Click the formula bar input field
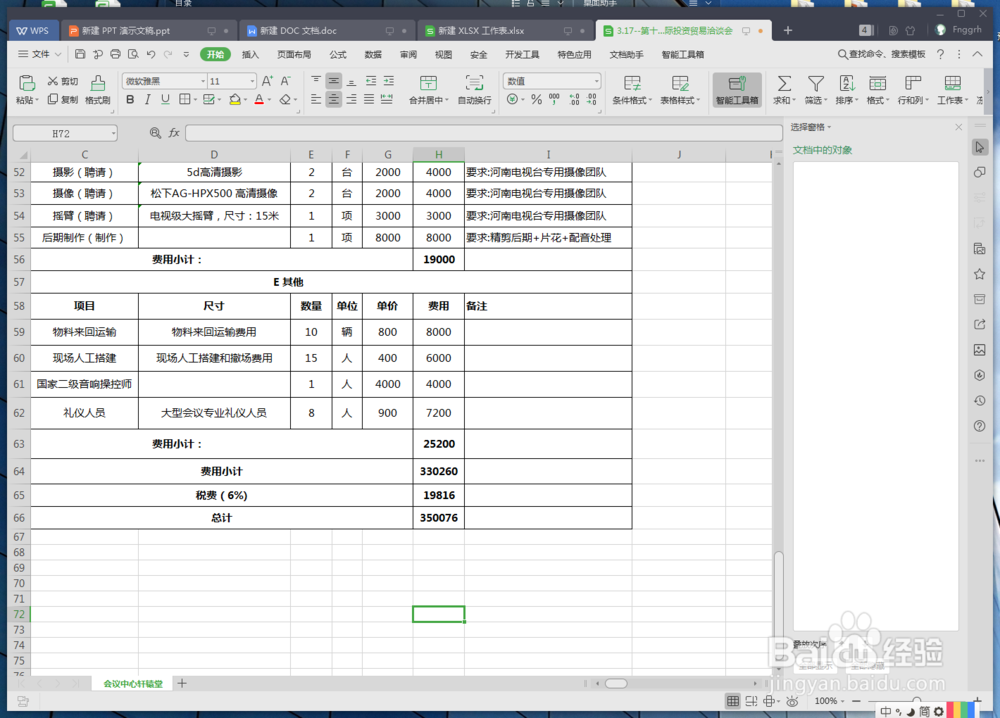This screenshot has width=1000, height=718. pyautogui.click(x=483, y=133)
